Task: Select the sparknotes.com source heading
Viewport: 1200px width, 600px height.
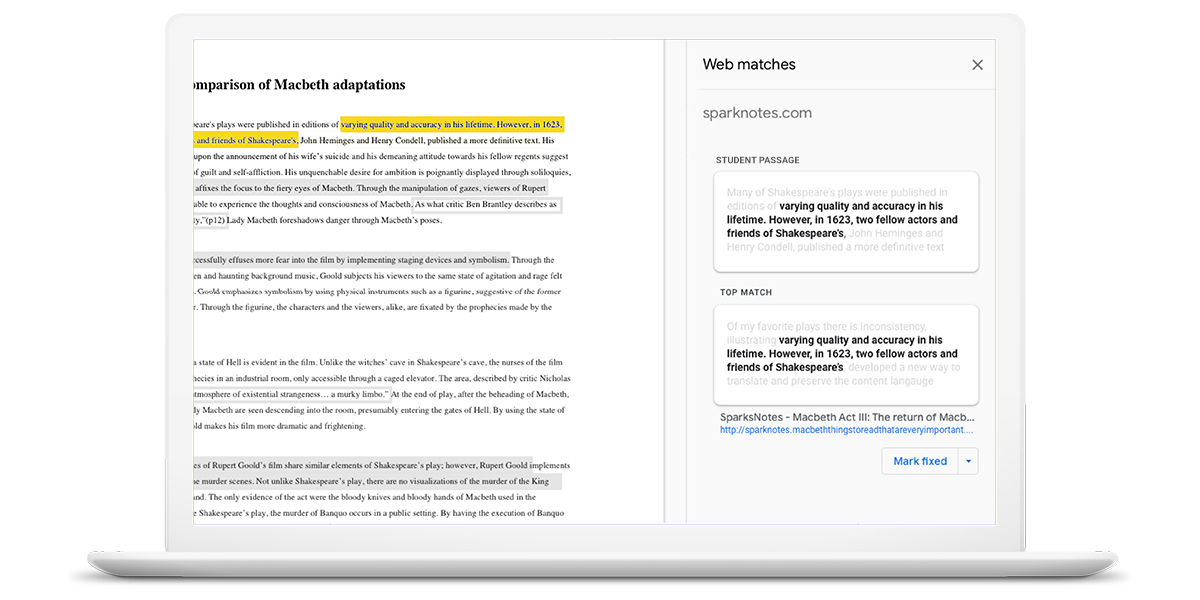Action: [757, 113]
